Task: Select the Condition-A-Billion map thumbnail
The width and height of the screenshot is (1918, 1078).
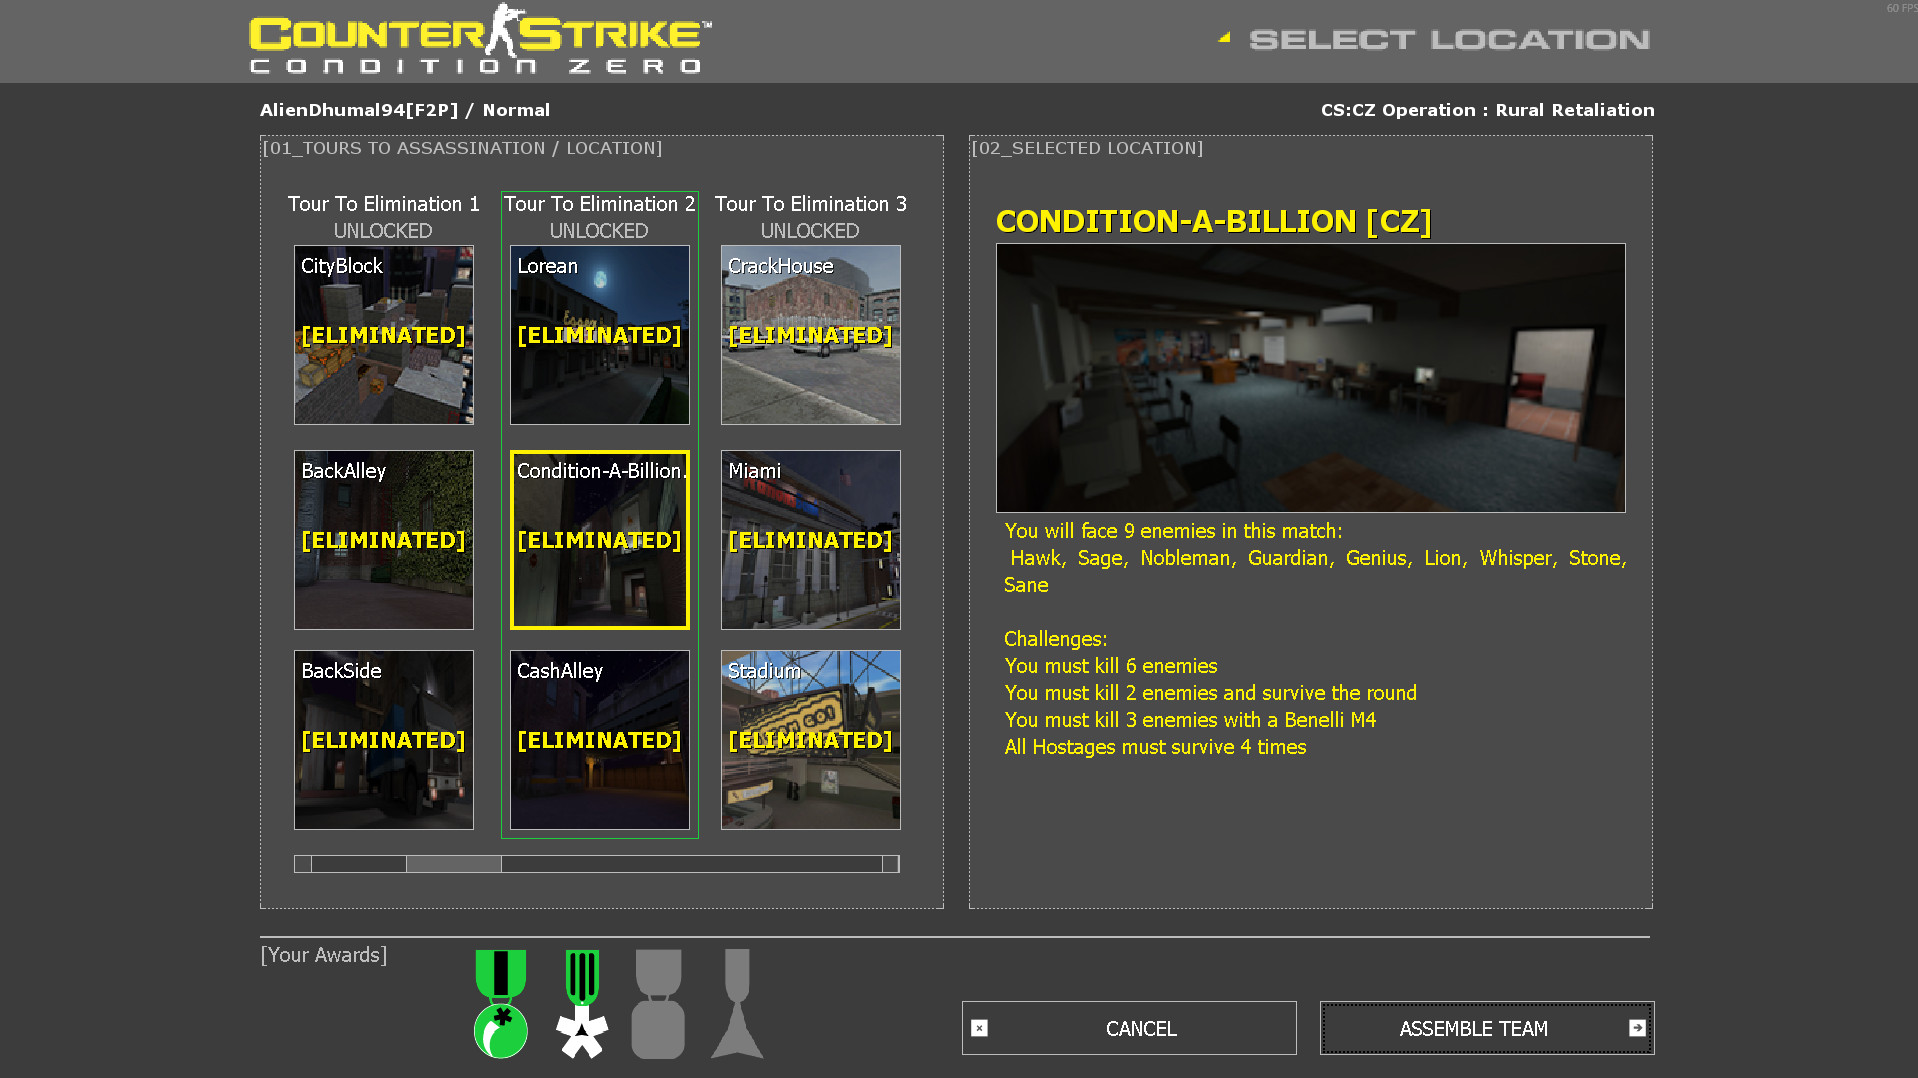Action: click(x=600, y=540)
